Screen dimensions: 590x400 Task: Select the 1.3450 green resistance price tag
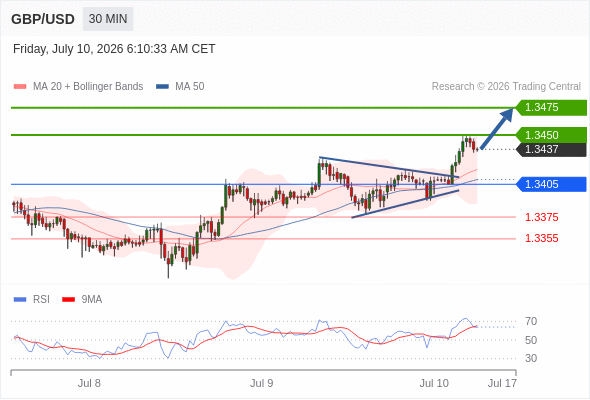click(x=551, y=135)
